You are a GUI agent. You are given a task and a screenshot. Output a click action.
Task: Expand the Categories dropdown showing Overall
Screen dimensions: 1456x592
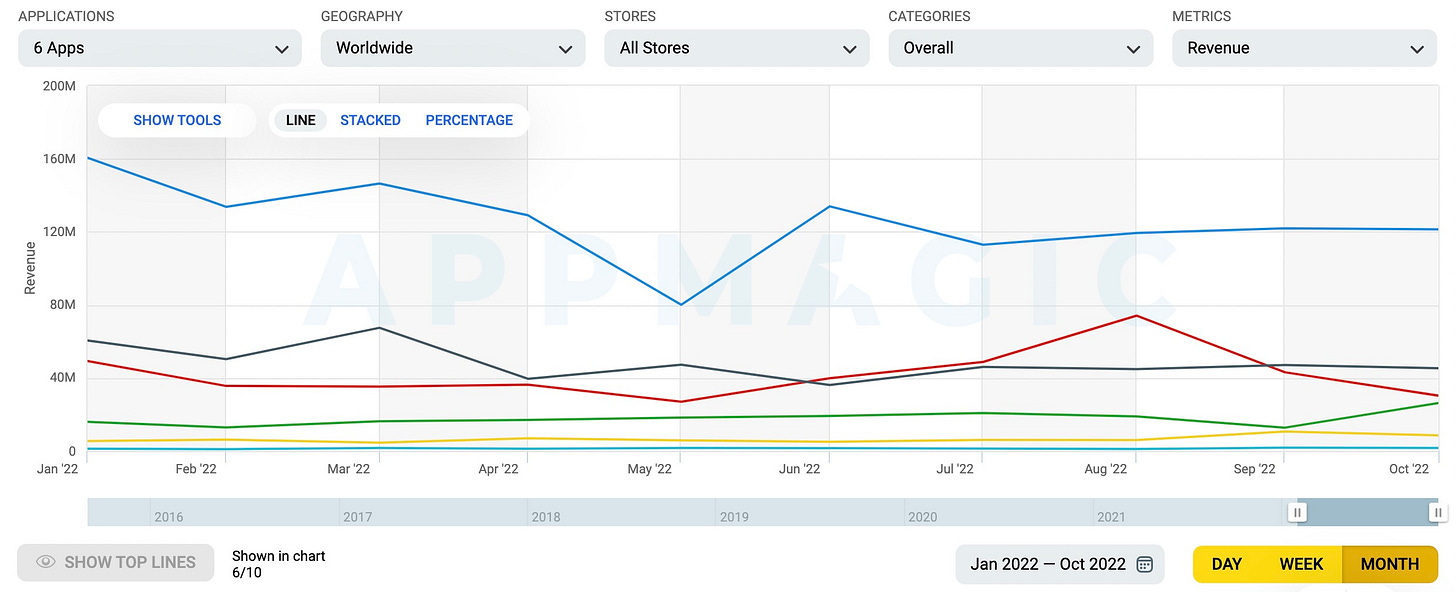[x=1021, y=48]
